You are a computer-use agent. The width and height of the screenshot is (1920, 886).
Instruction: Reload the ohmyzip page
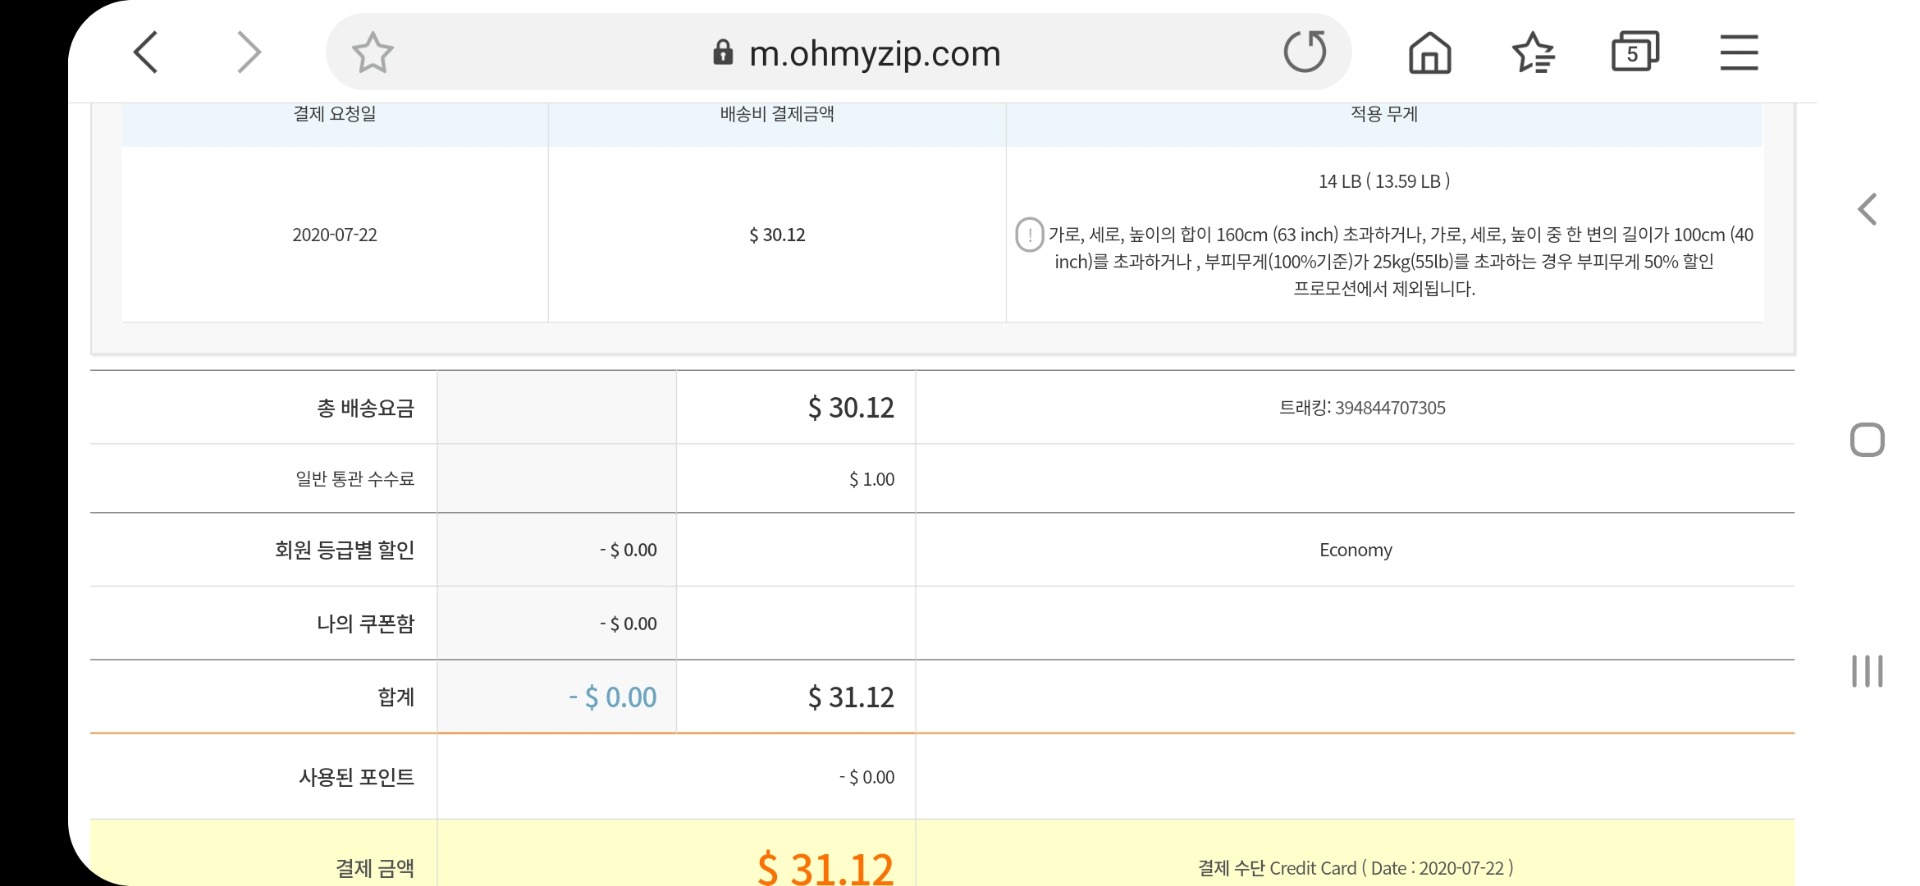click(1304, 52)
